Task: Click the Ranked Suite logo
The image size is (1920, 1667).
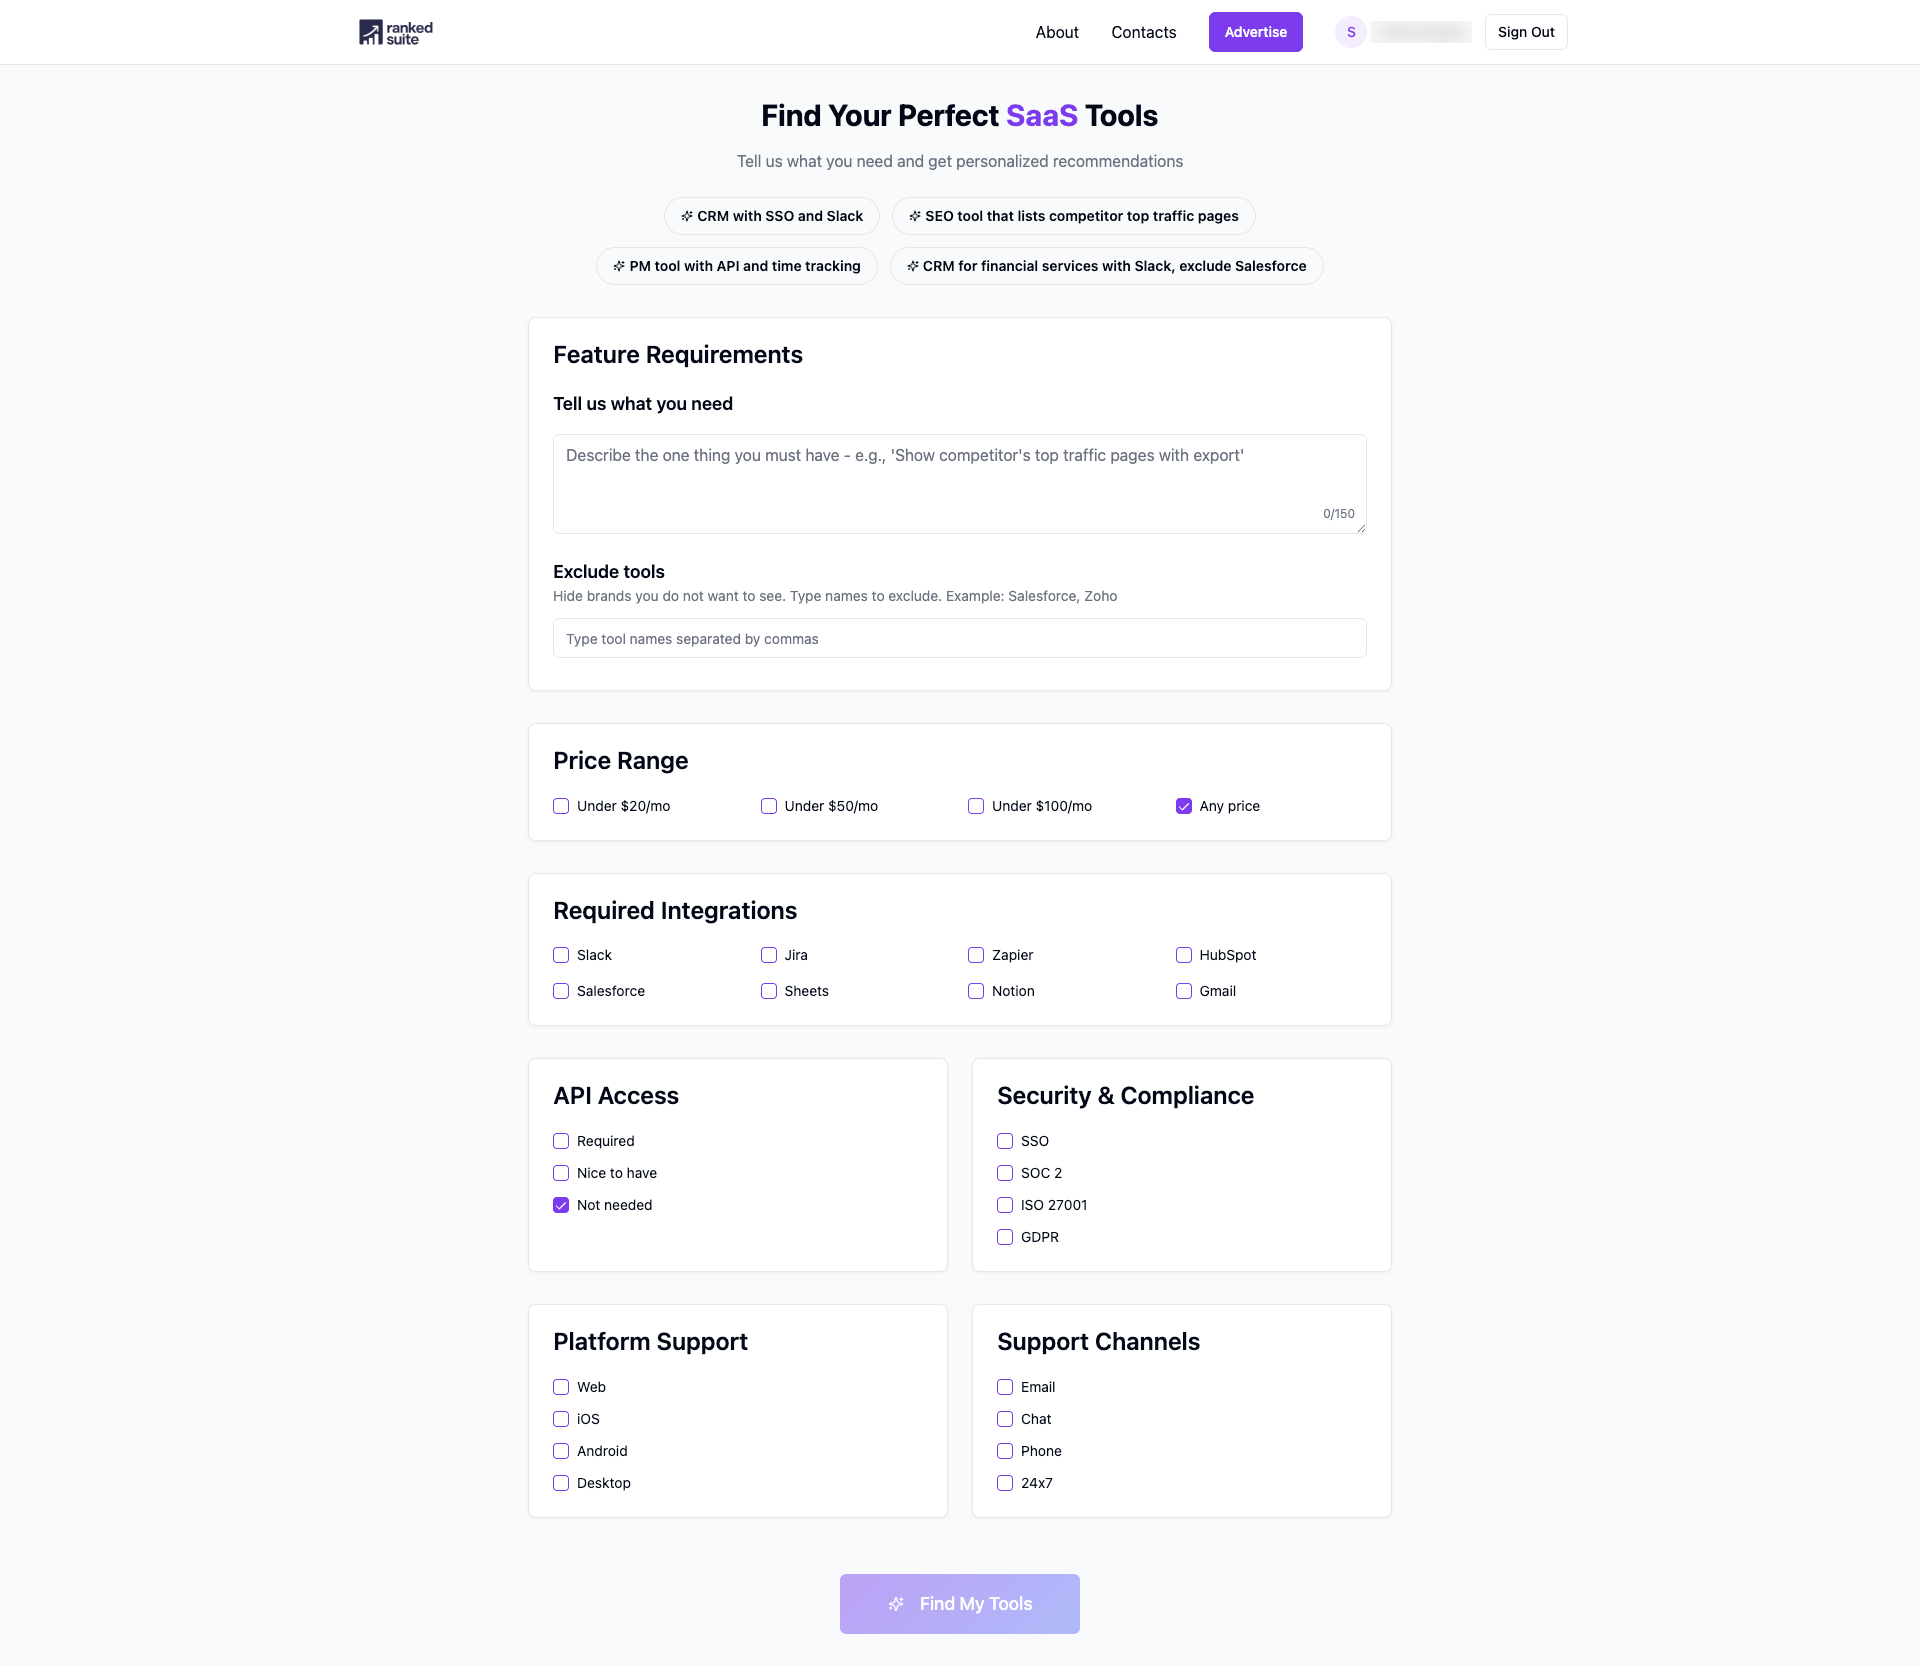Action: 396,32
